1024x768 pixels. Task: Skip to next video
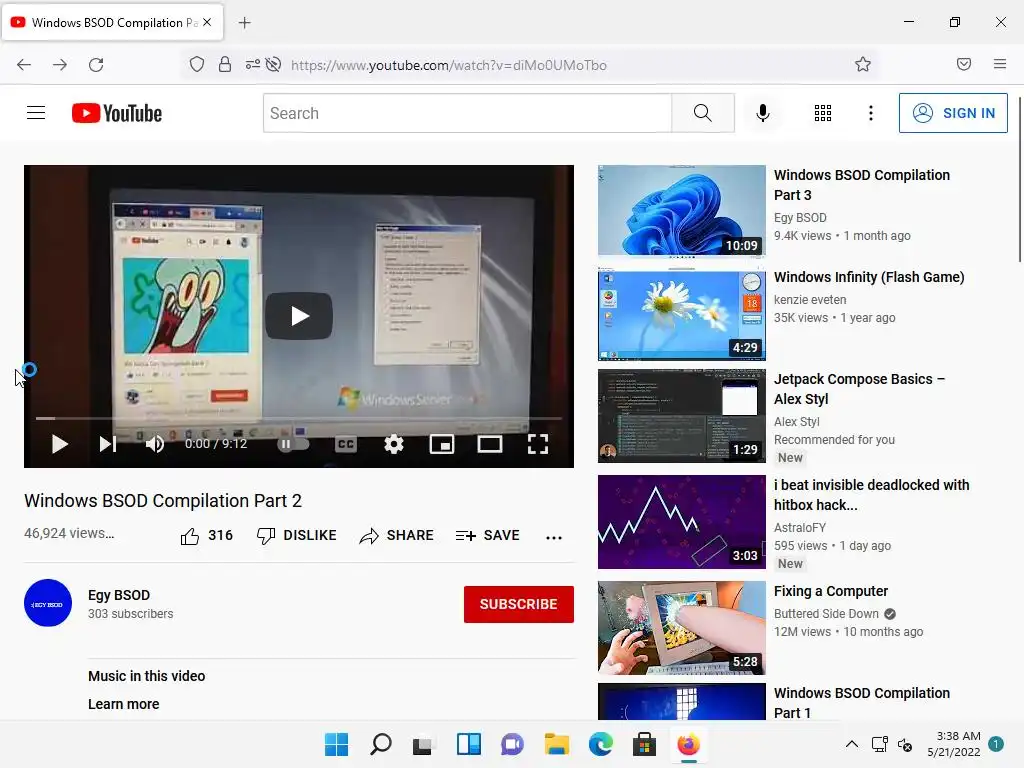[x=108, y=444]
